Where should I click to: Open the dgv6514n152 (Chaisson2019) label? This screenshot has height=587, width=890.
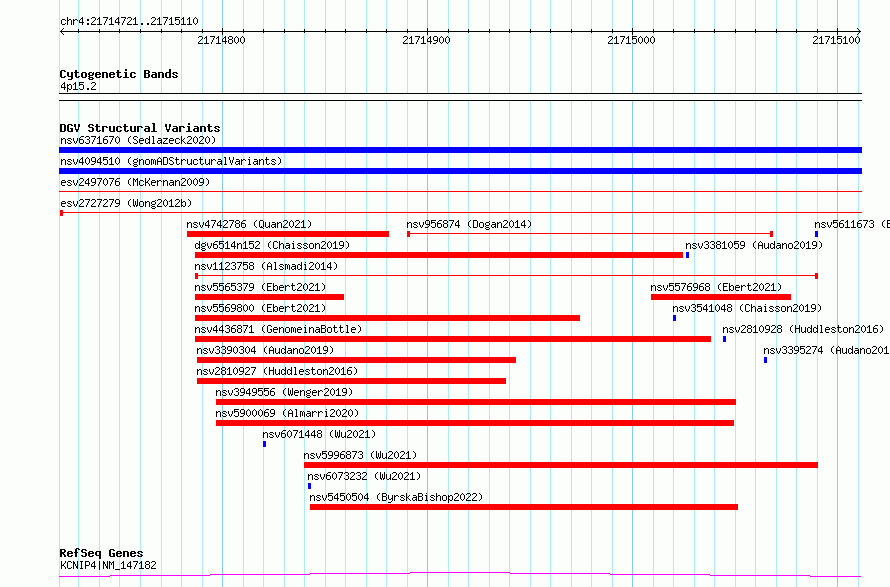272,245
